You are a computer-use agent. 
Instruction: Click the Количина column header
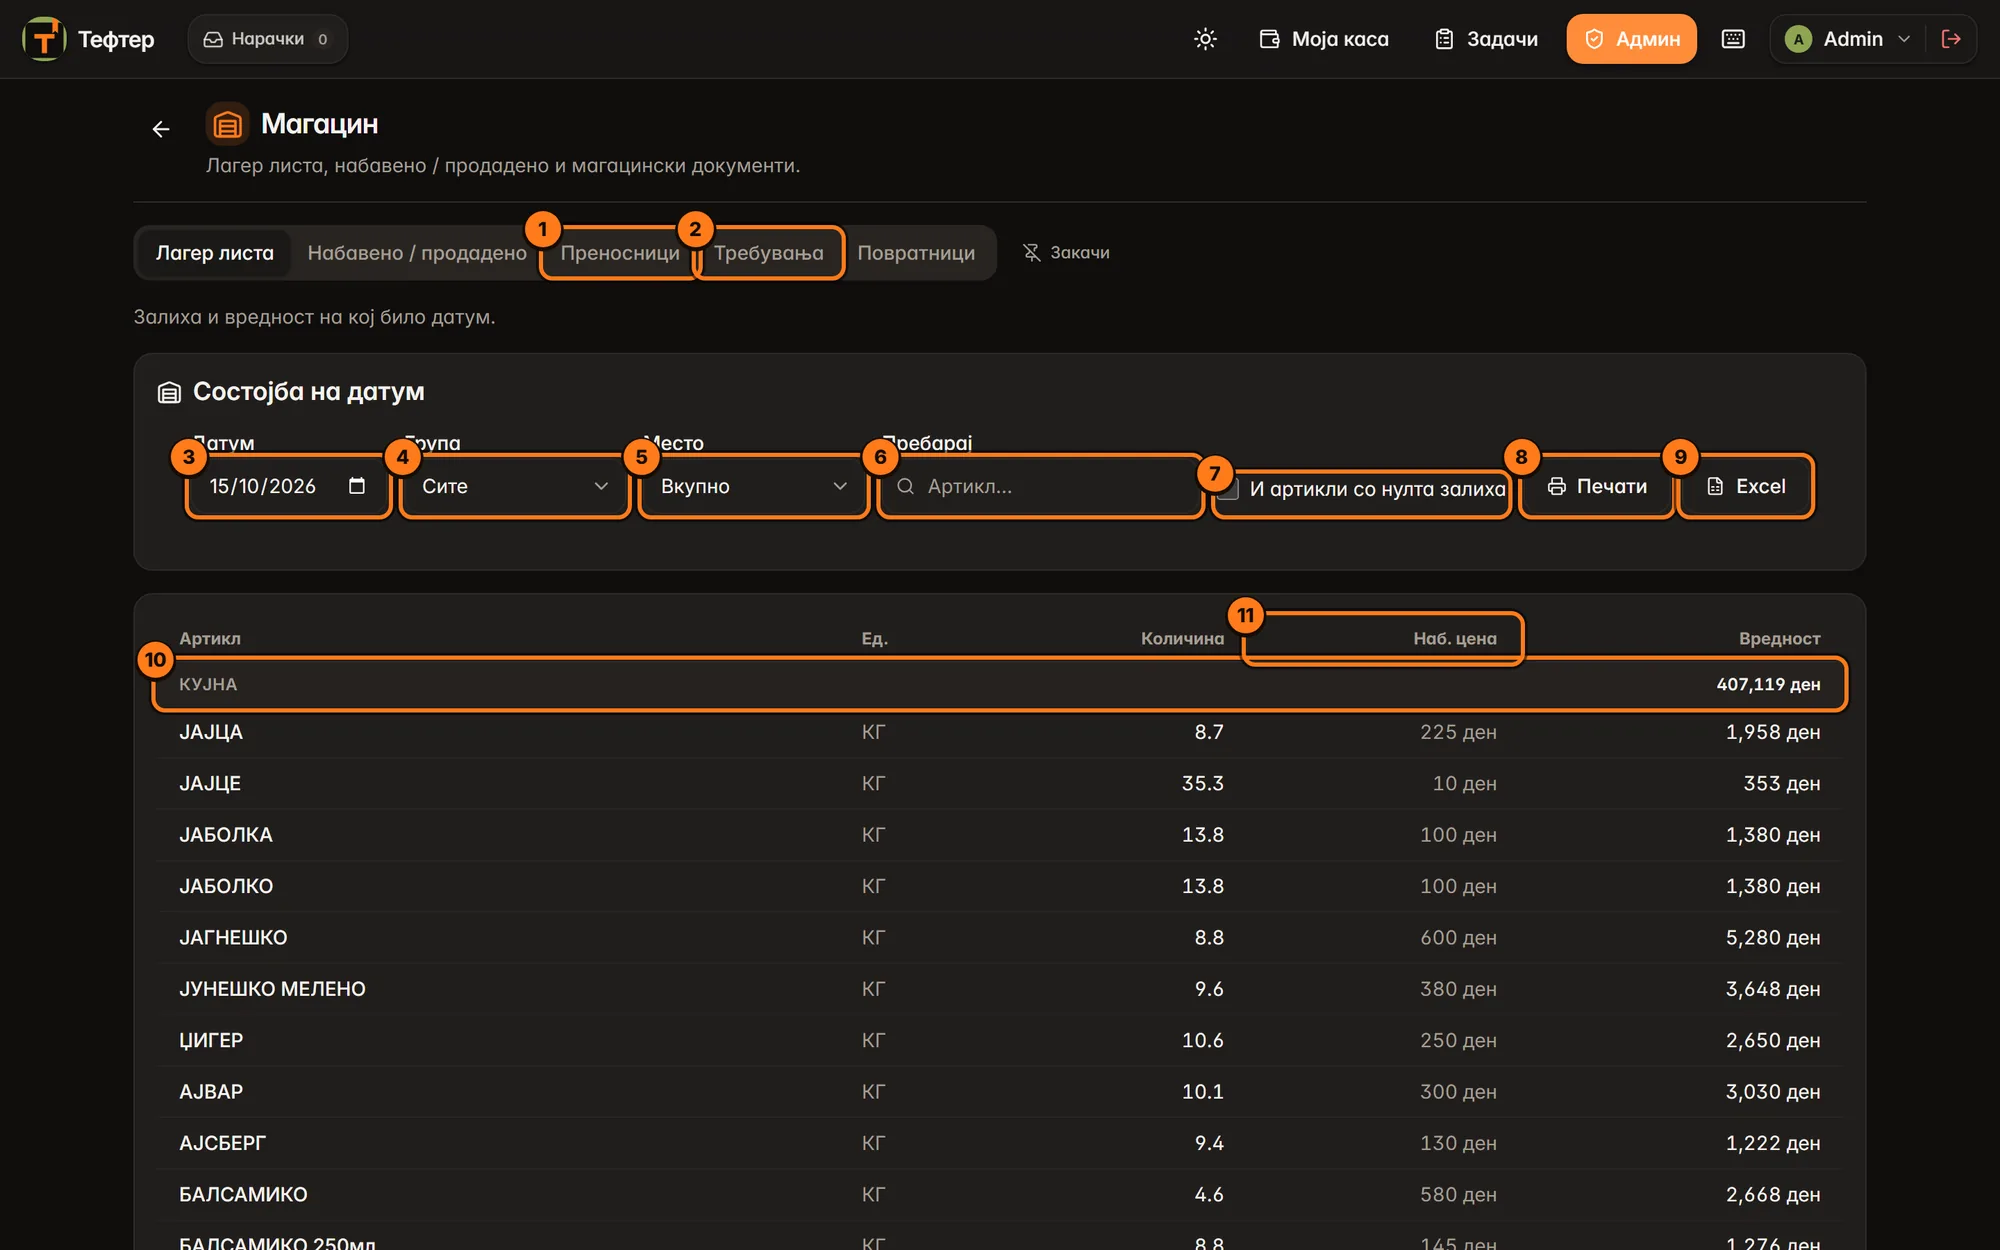pos(1182,639)
